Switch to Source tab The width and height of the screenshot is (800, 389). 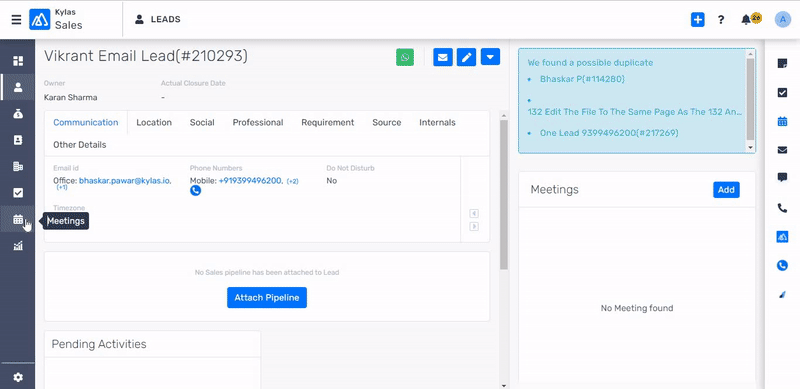[x=387, y=123]
